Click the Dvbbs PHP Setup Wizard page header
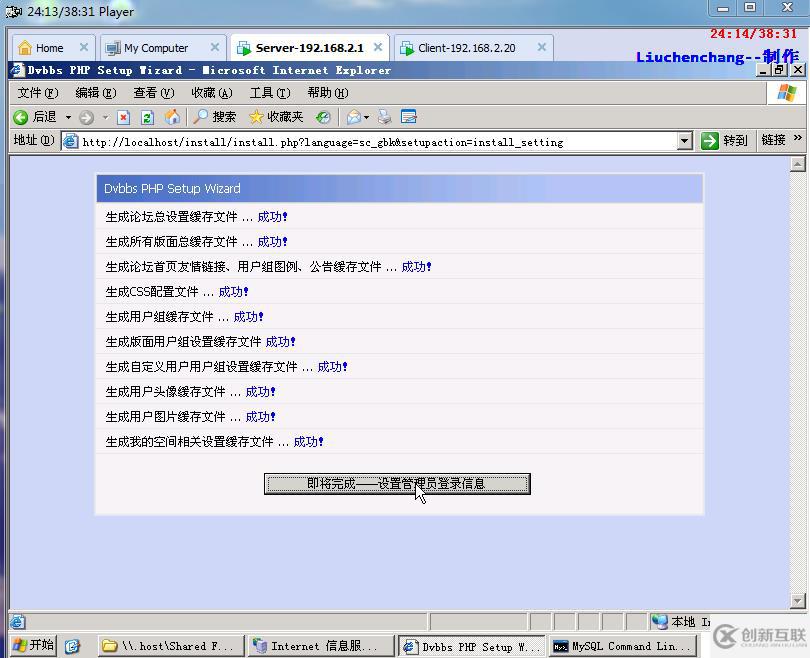The height and width of the screenshot is (658, 810). point(399,189)
